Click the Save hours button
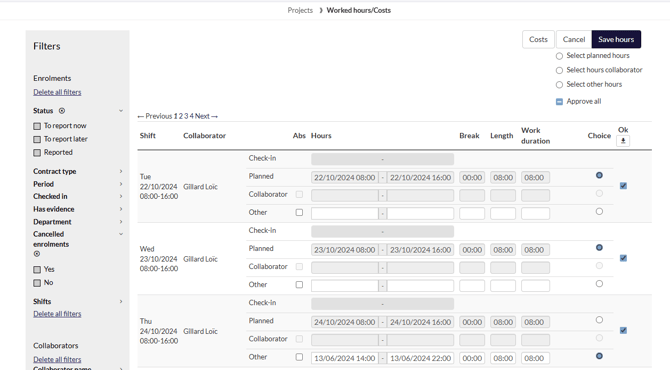Viewport: 670px width, 370px height. [616, 39]
